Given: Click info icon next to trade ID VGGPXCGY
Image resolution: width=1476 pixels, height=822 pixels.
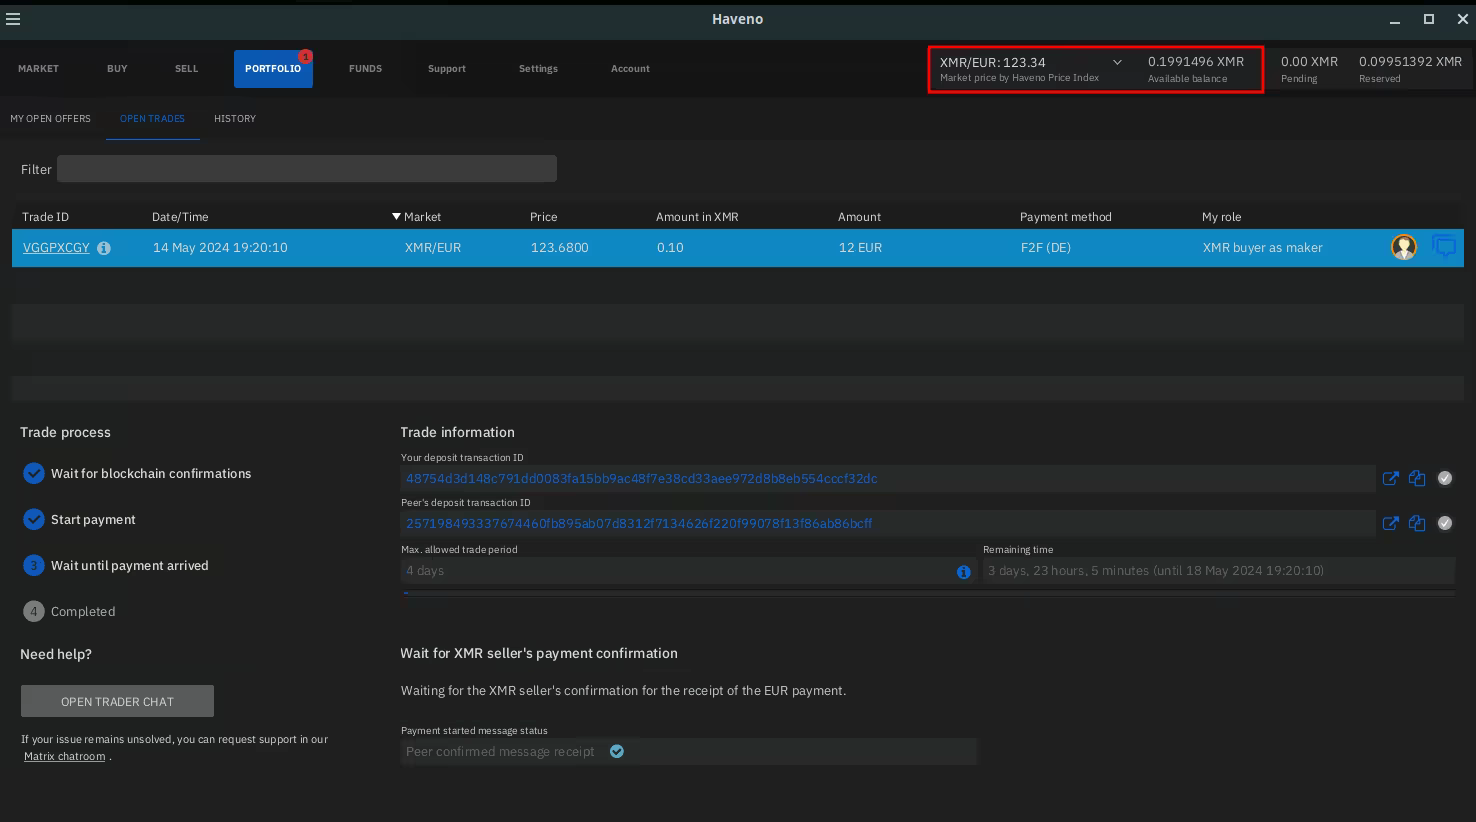Looking at the screenshot, I should (x=104, y=248).
